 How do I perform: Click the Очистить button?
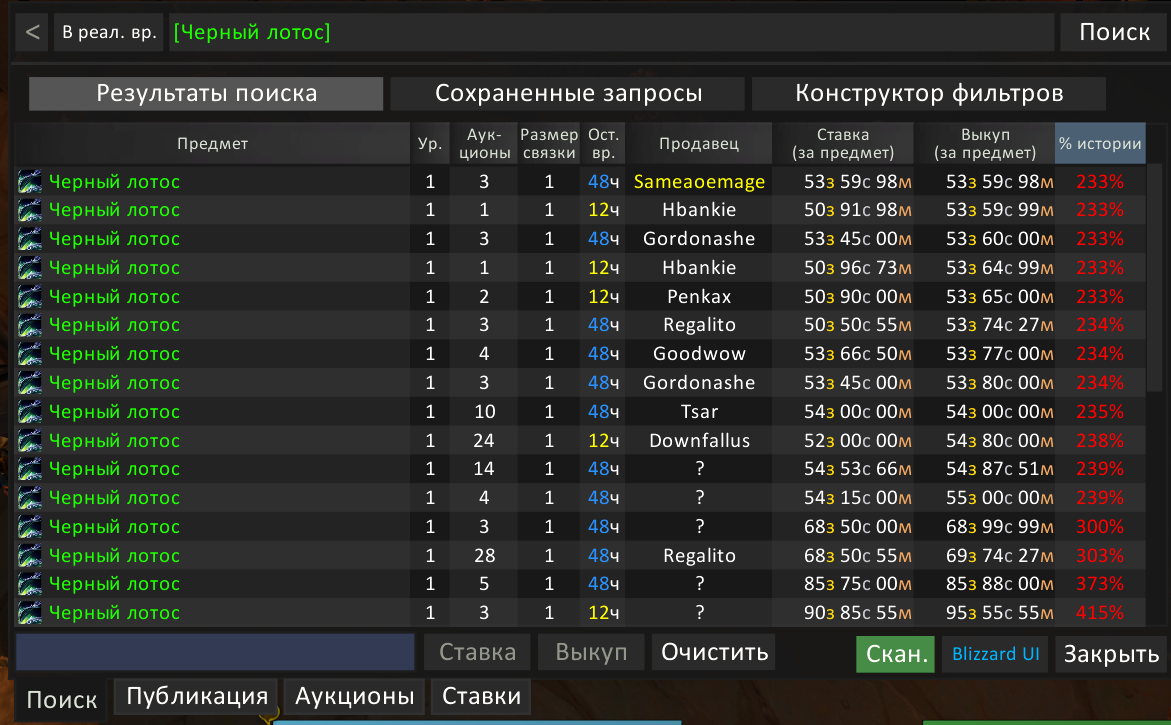pos(714,652)
